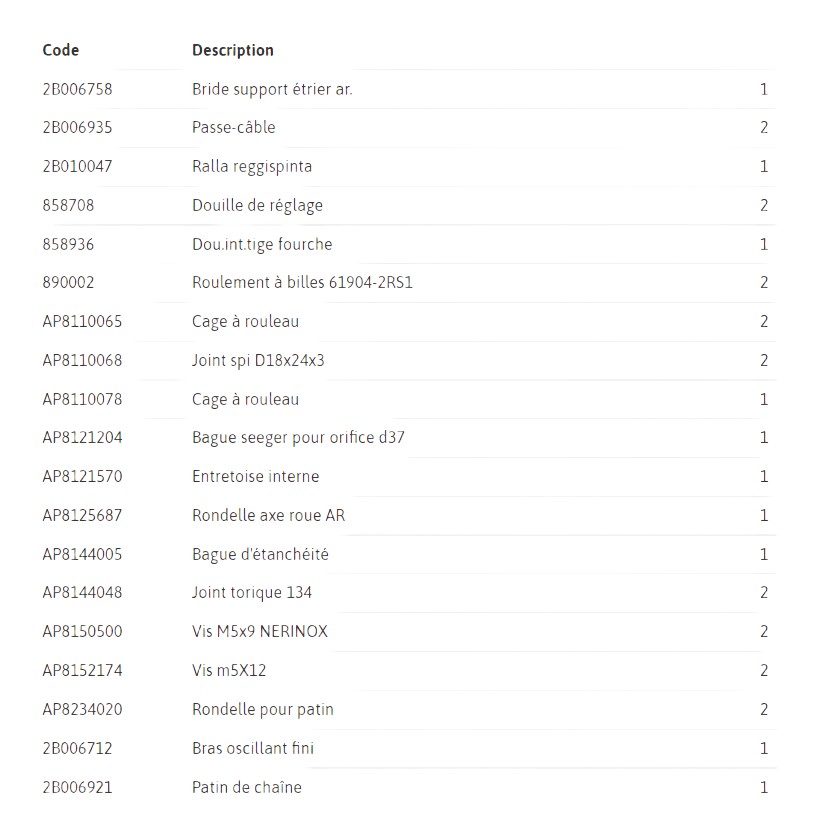820x837 pixels.
Task: Select part code AP8110078
Action: pyautogui.click(x=82, y=399)
